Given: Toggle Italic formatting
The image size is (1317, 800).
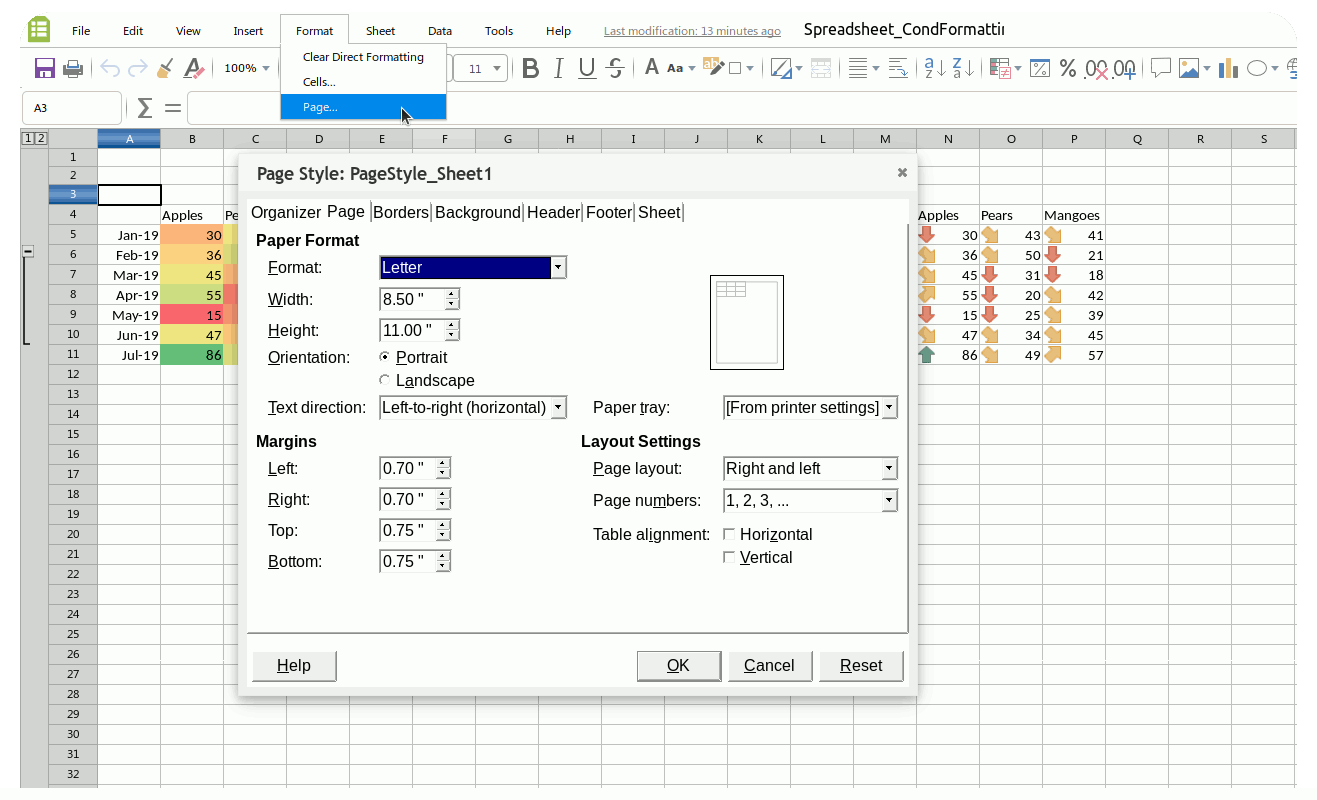Looking at the screenshot, I should click(559, 68).
